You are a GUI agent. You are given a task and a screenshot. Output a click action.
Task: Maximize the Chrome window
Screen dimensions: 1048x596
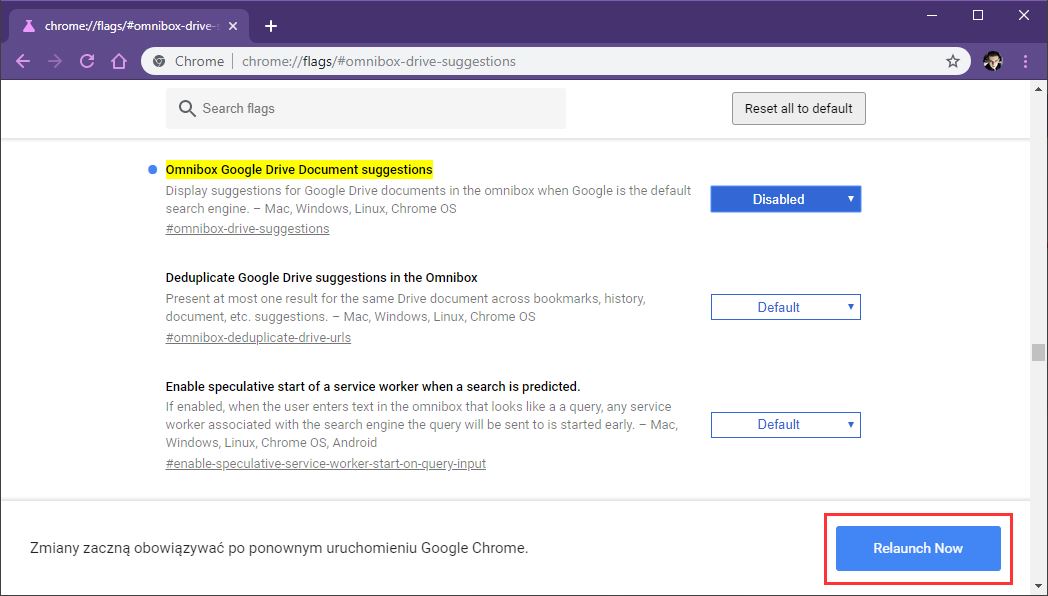[x=978, y=15]
